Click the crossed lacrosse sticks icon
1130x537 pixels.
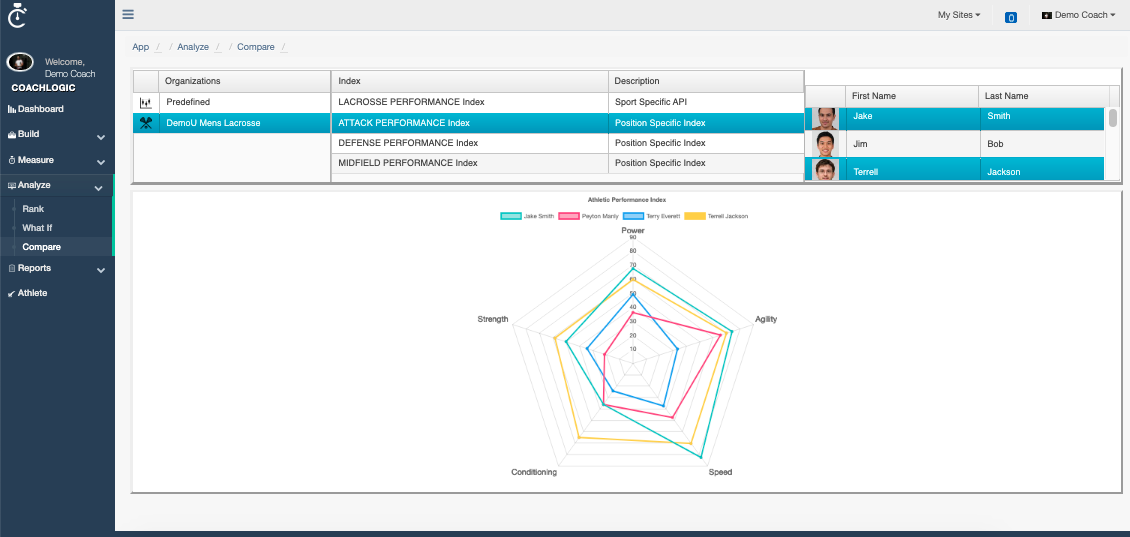[x=145, y=123]
